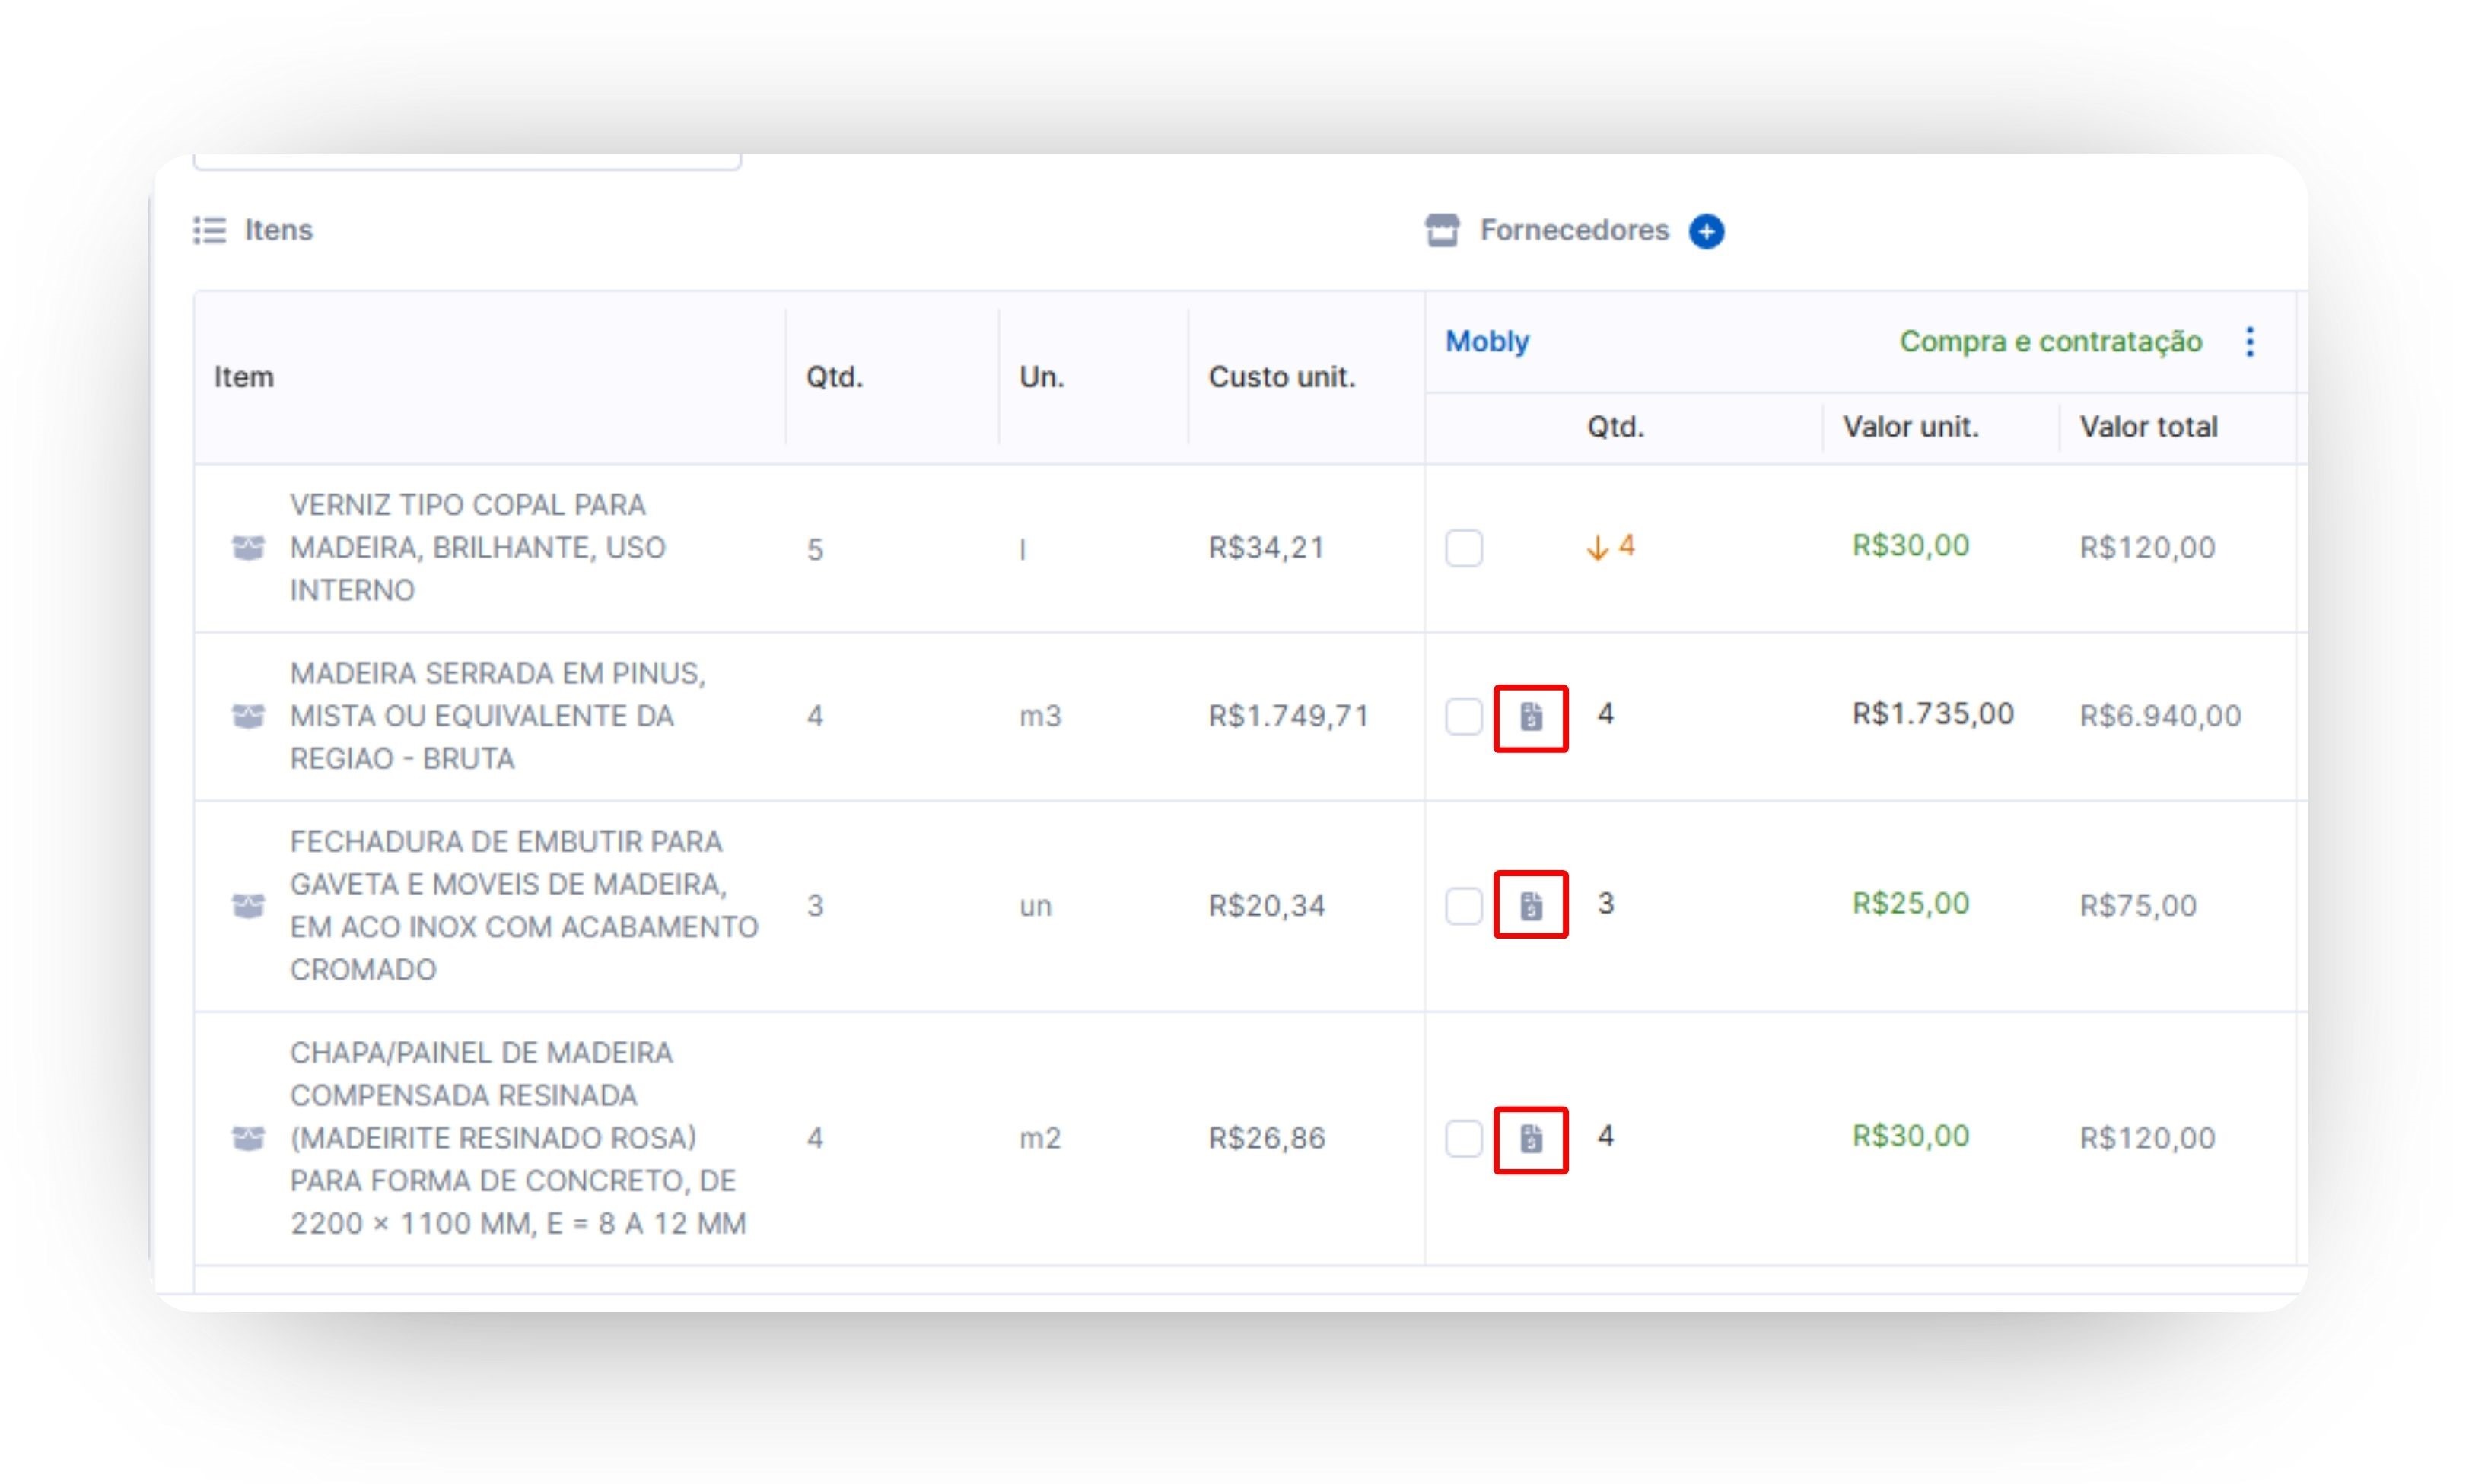Click box icon beside Madeira Serrada item
This screenshot has height=1484, width=2488.
[x=248, y=716]
